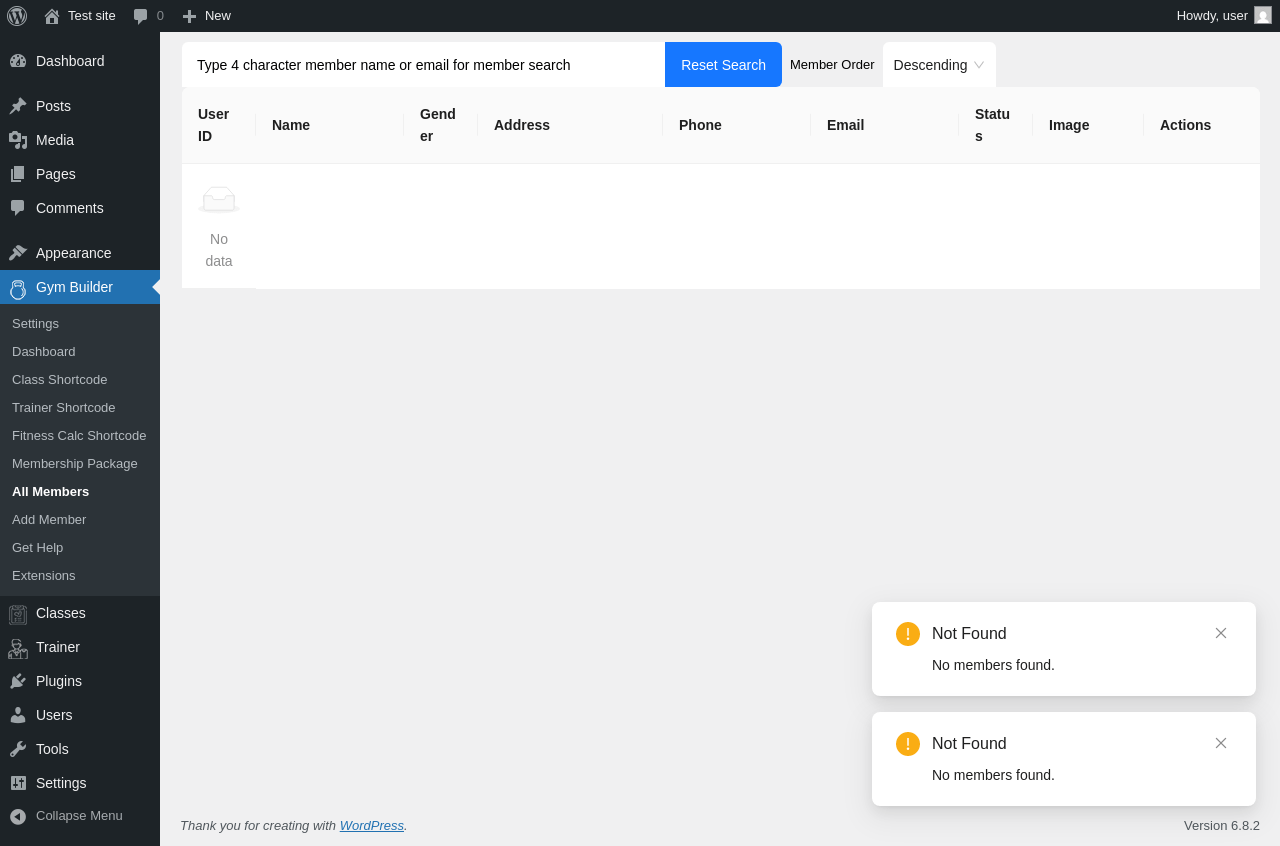Click the Plugins plug icon

point(18,681)
